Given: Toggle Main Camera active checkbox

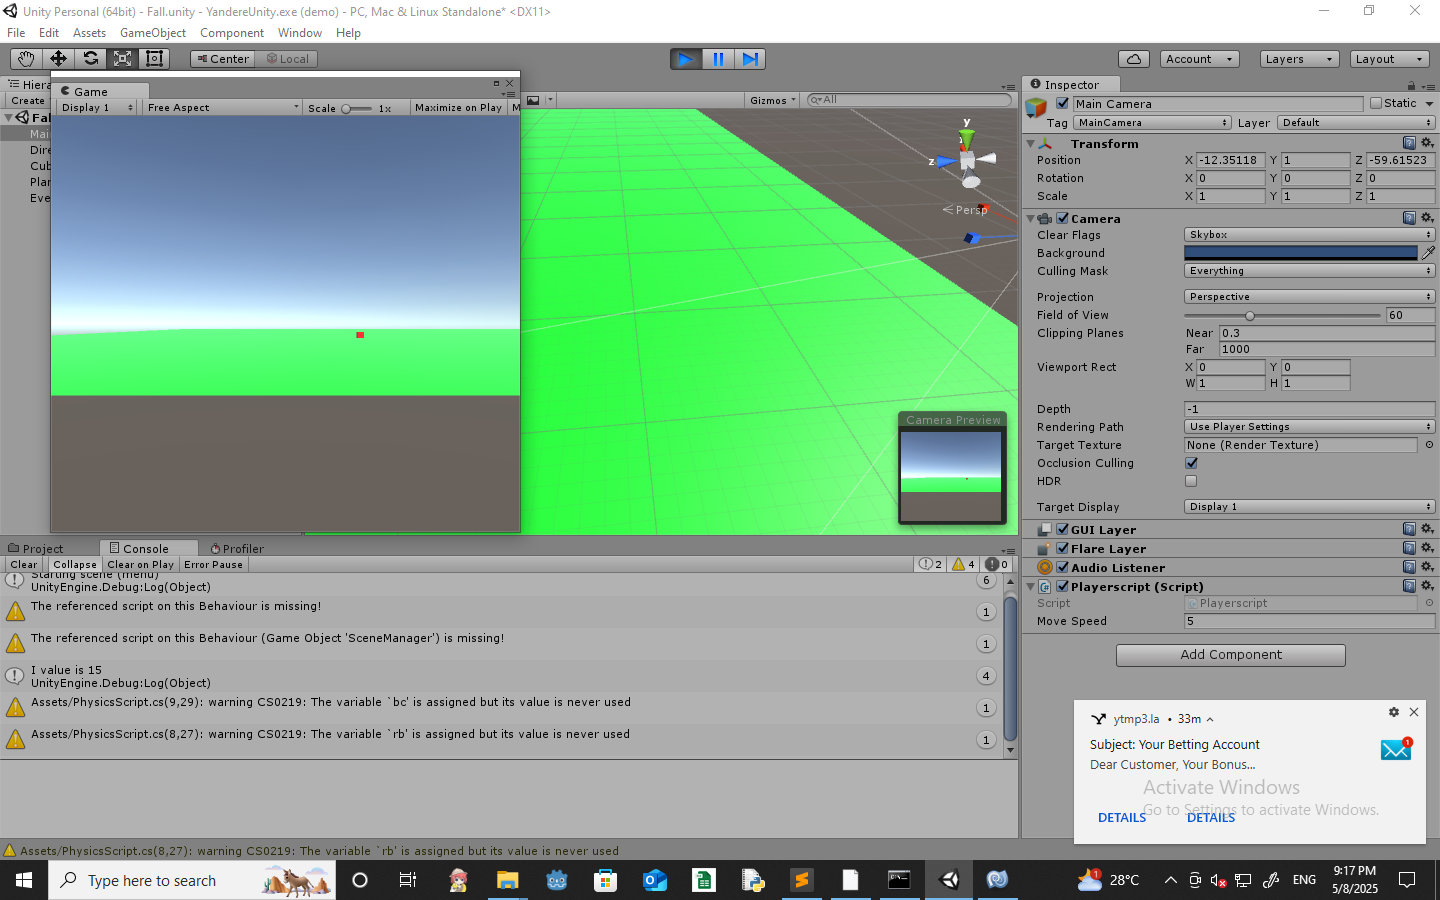Looking at the screenshot, I should click(1062, 103).
